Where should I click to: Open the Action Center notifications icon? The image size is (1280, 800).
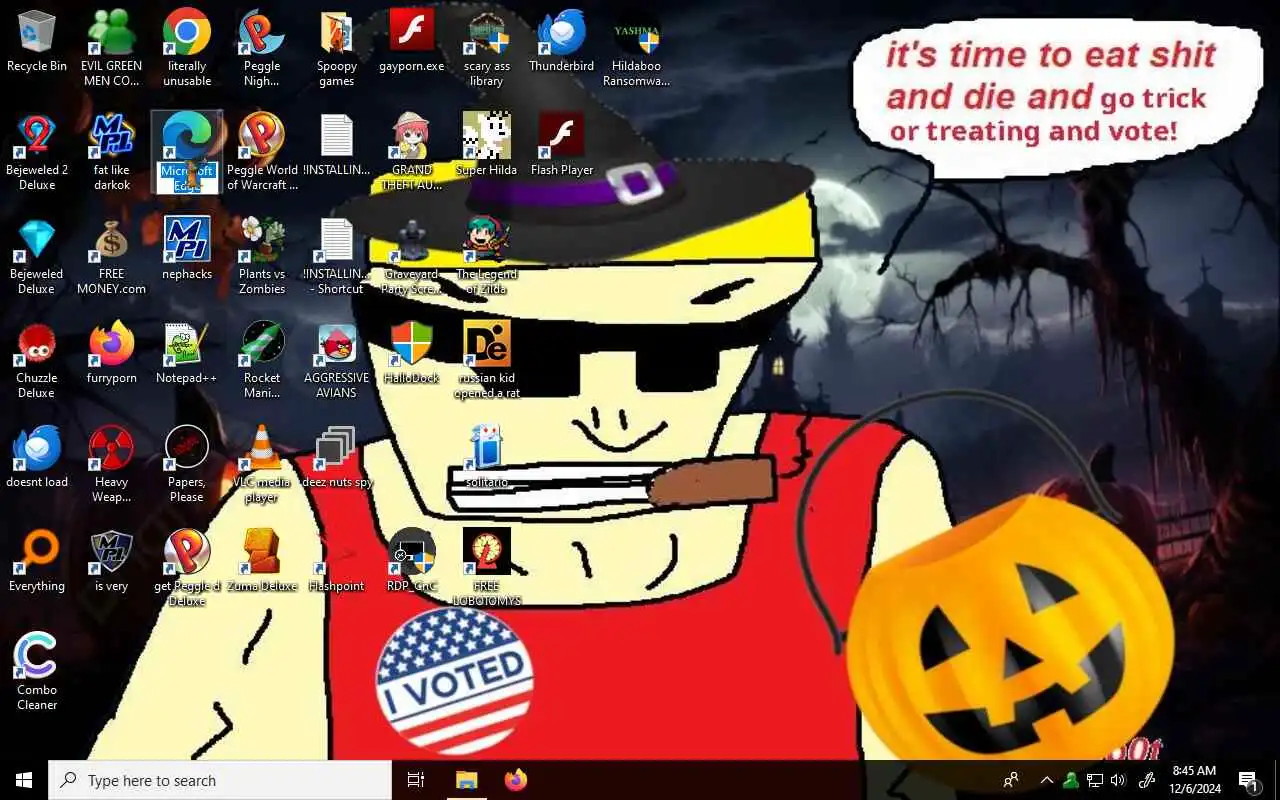click(x=1249, y=780)
